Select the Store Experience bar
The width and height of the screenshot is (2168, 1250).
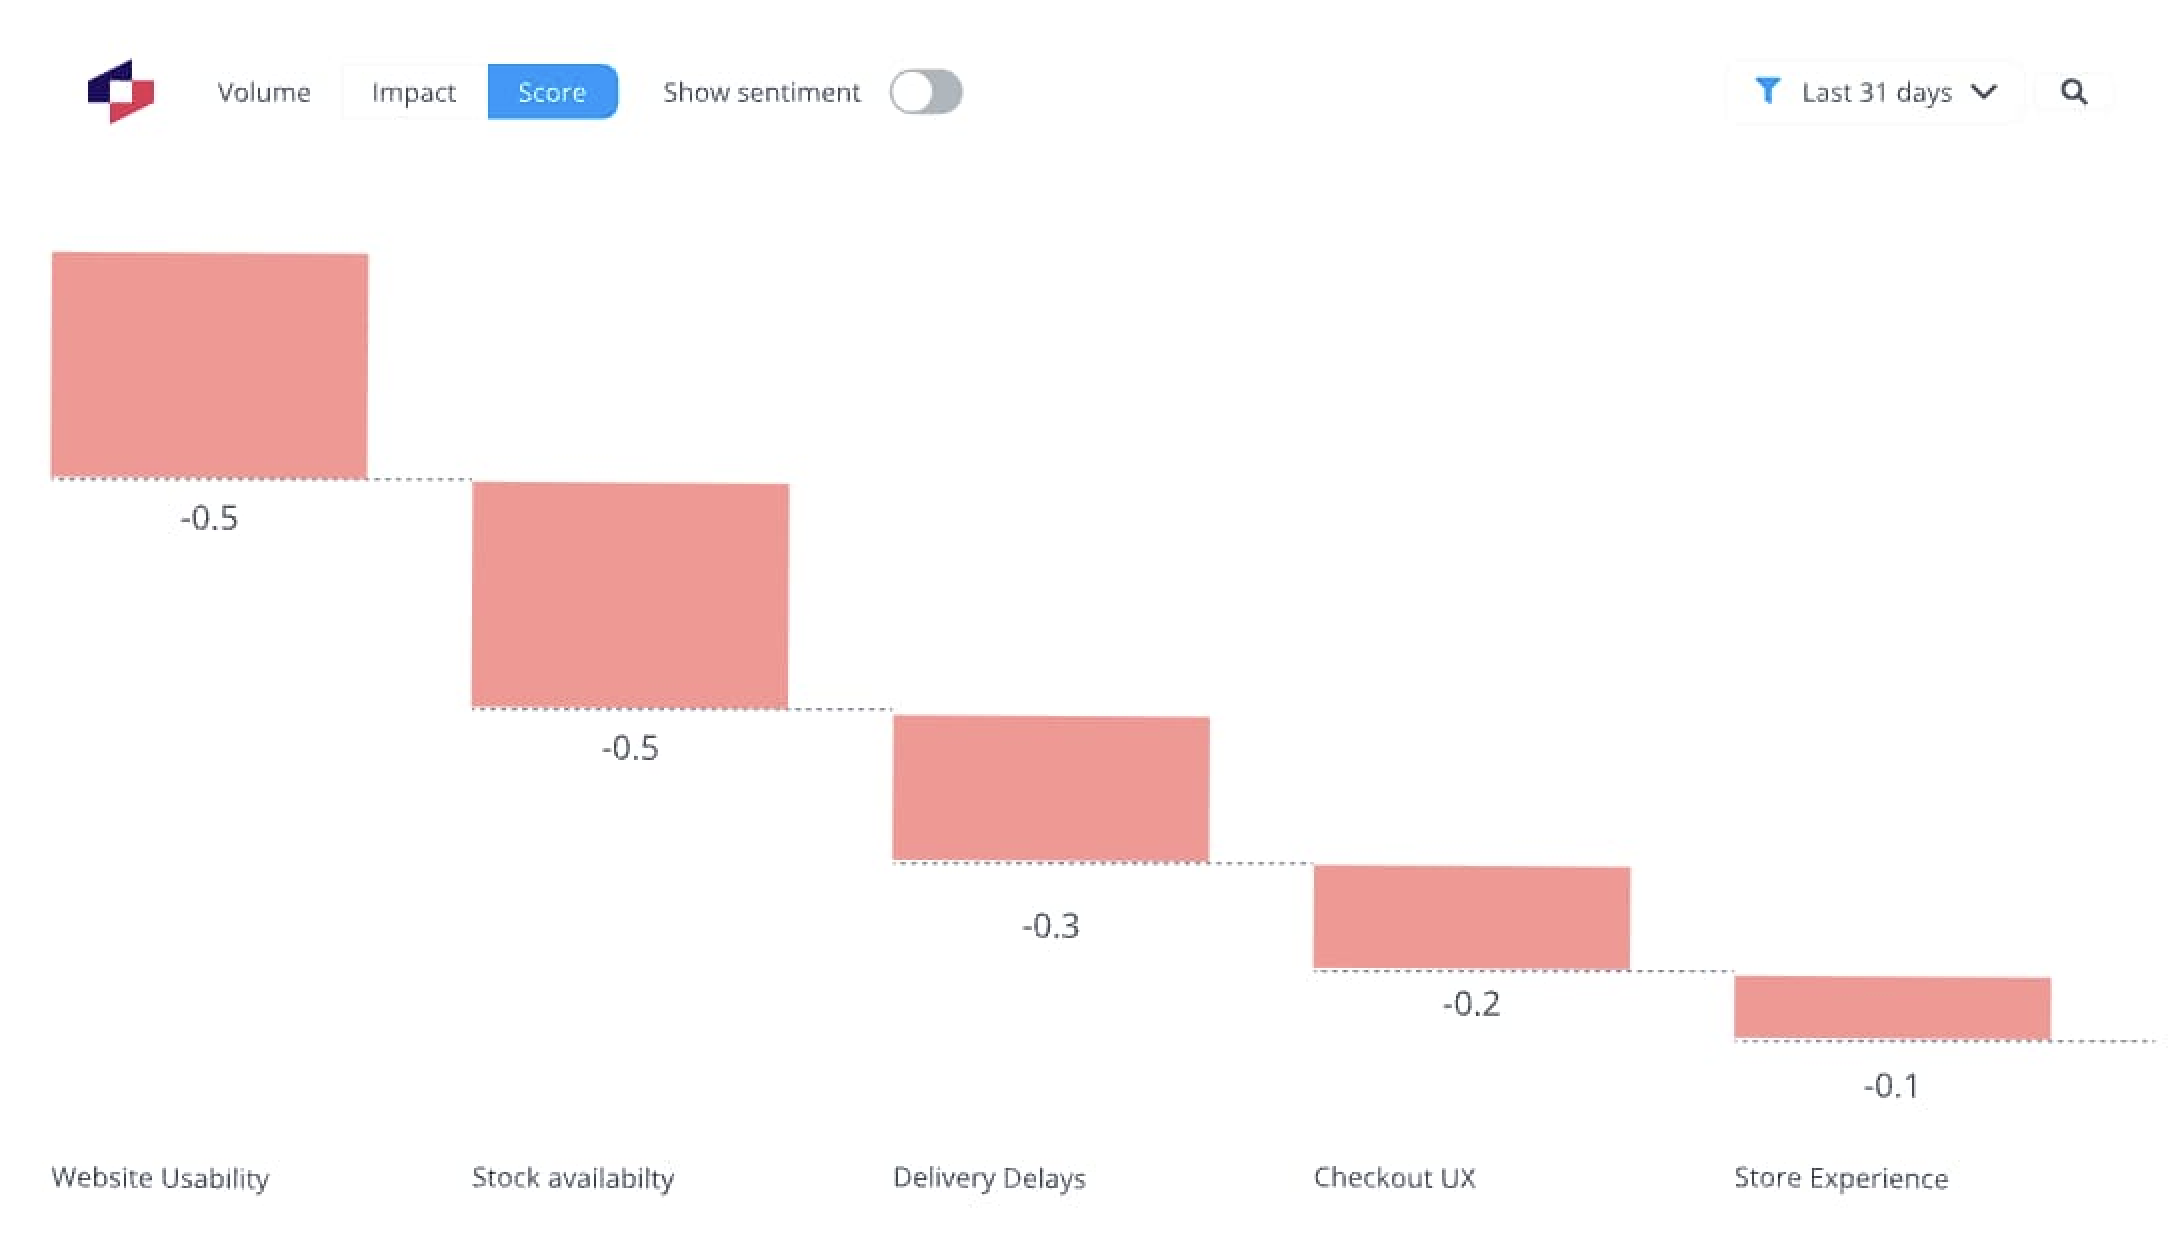(1890, 1008)
